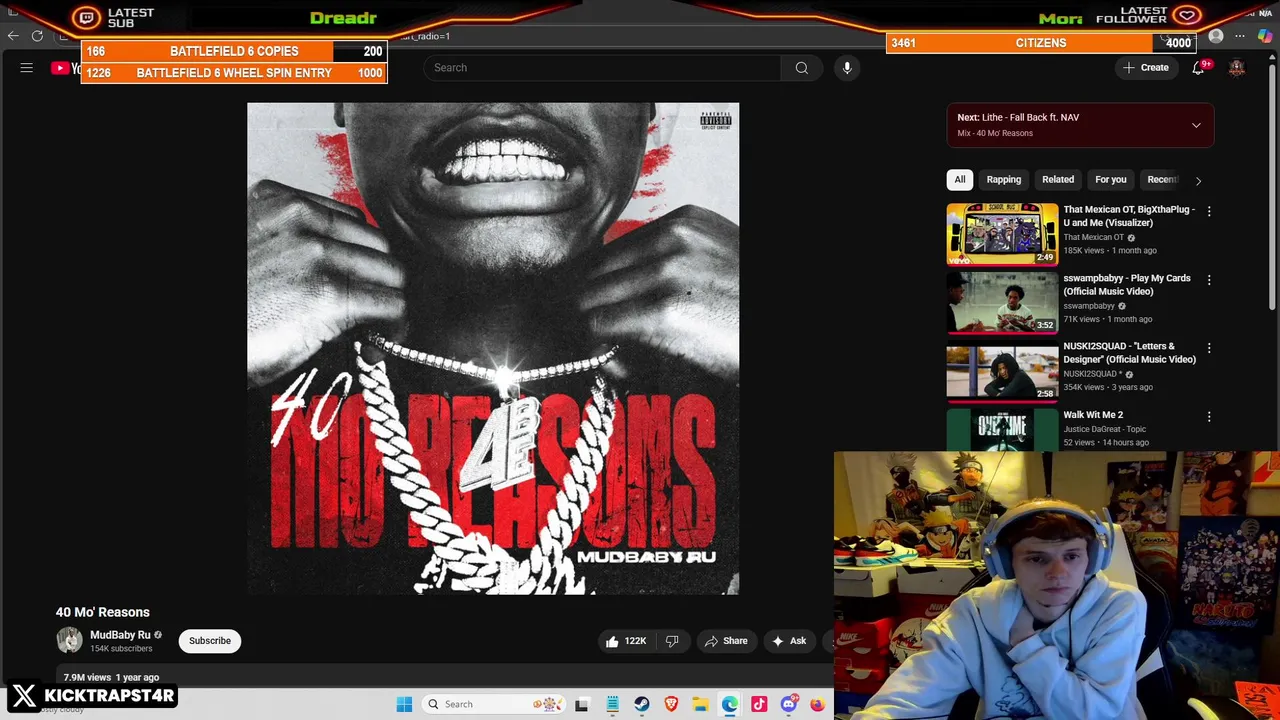The width and height of the screenshot is (1280, 720).
Task: Open That Mexican OT U and Me title
Action: click(1129, 216)
